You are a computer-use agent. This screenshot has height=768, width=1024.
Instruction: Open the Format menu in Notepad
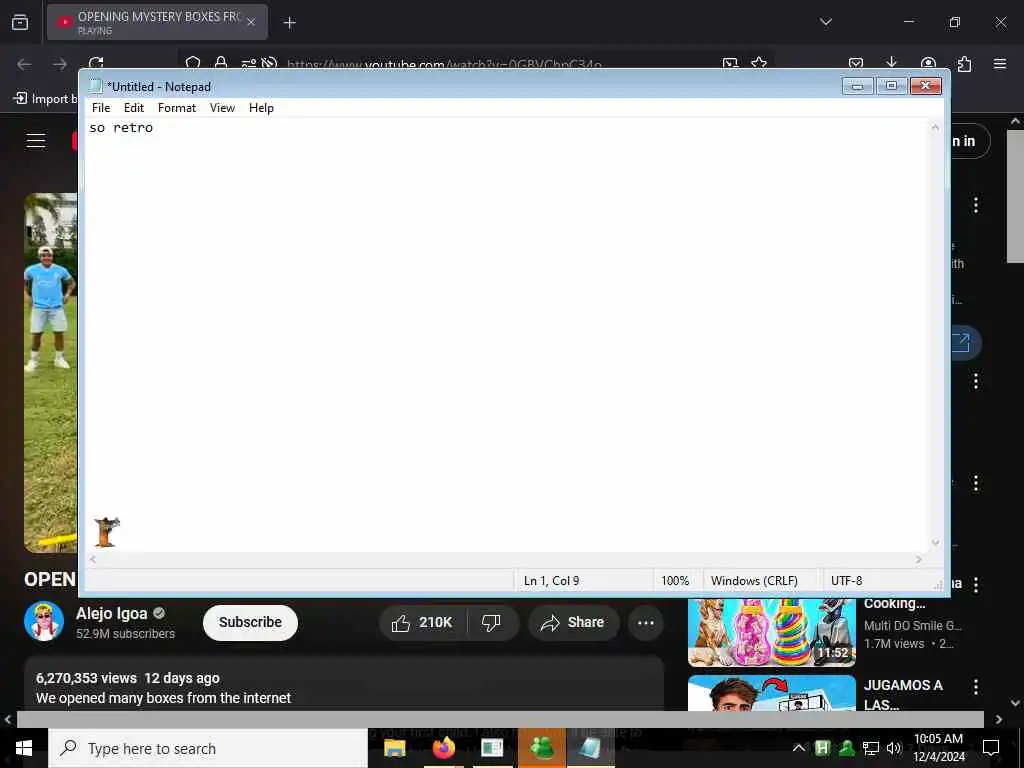(x=176, y=108)
